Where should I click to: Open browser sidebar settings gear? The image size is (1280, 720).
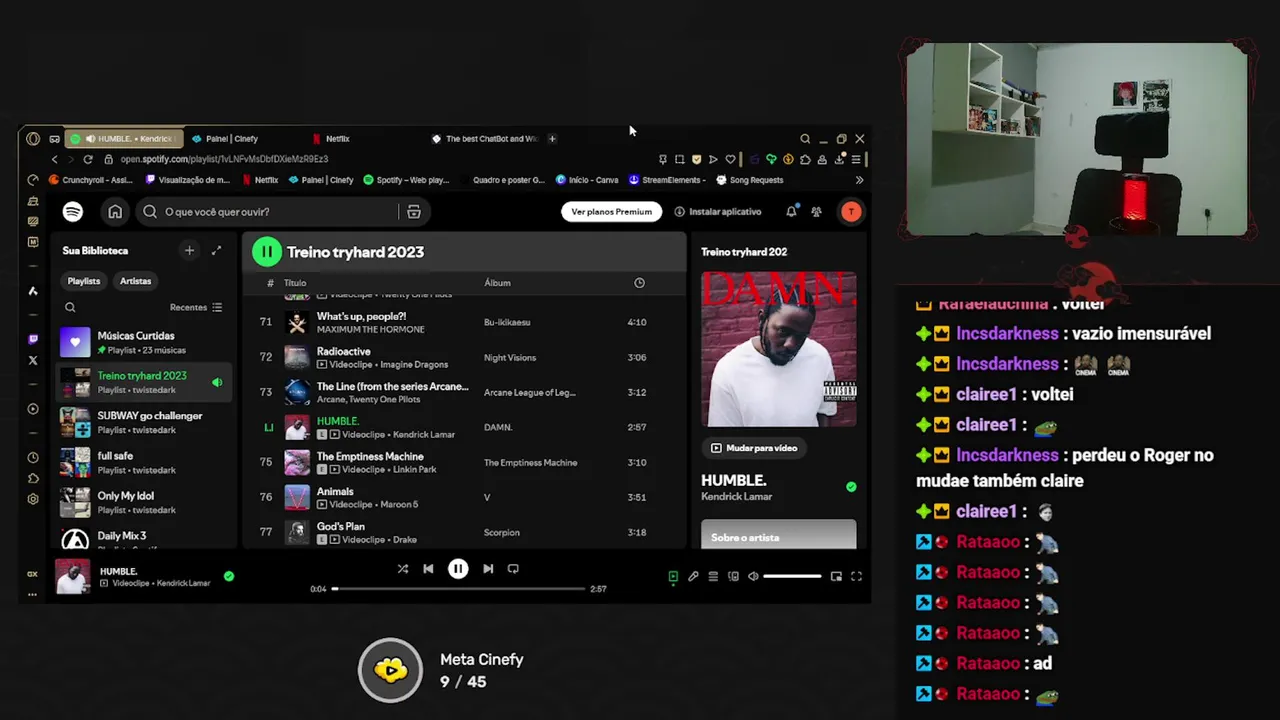(x=33, y=499)
